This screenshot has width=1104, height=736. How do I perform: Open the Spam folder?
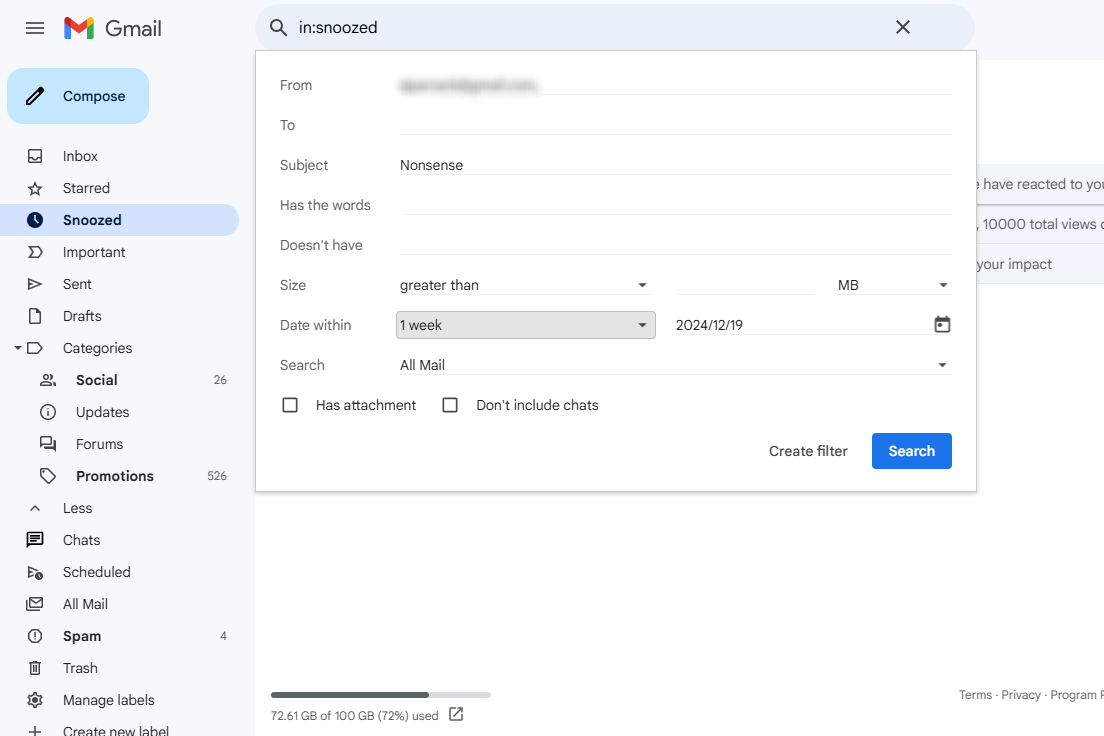(80, 636)
